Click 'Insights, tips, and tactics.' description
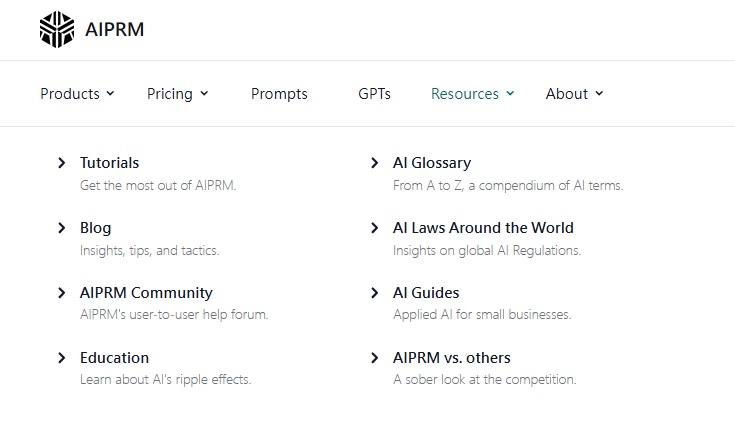This screenshot has height=427, width=735. coord(150,250)
